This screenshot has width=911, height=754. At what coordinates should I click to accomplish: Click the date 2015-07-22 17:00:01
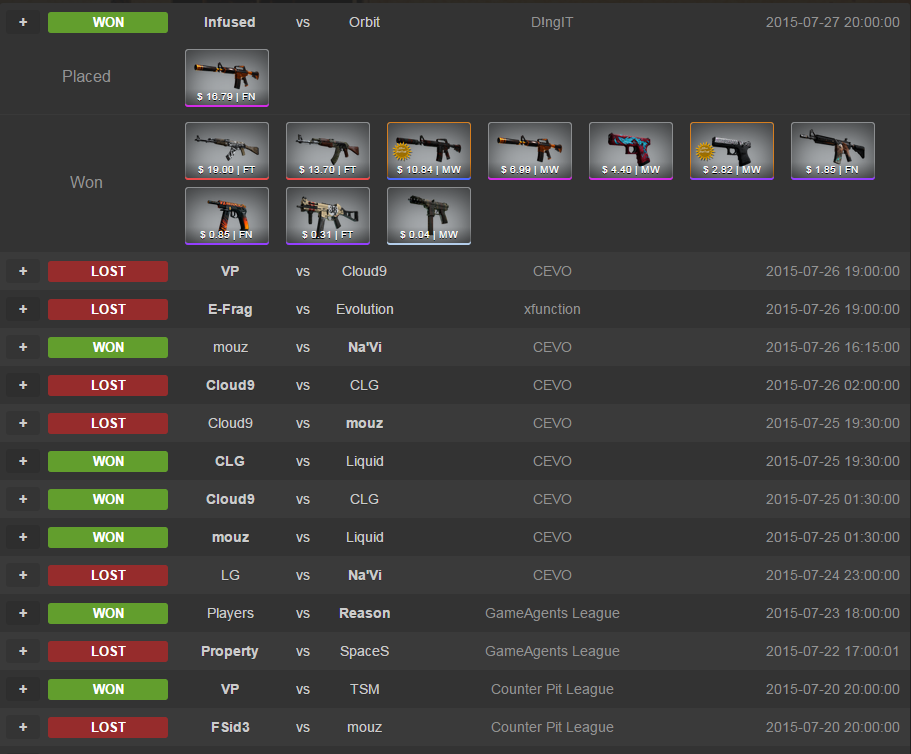(833, 651)
